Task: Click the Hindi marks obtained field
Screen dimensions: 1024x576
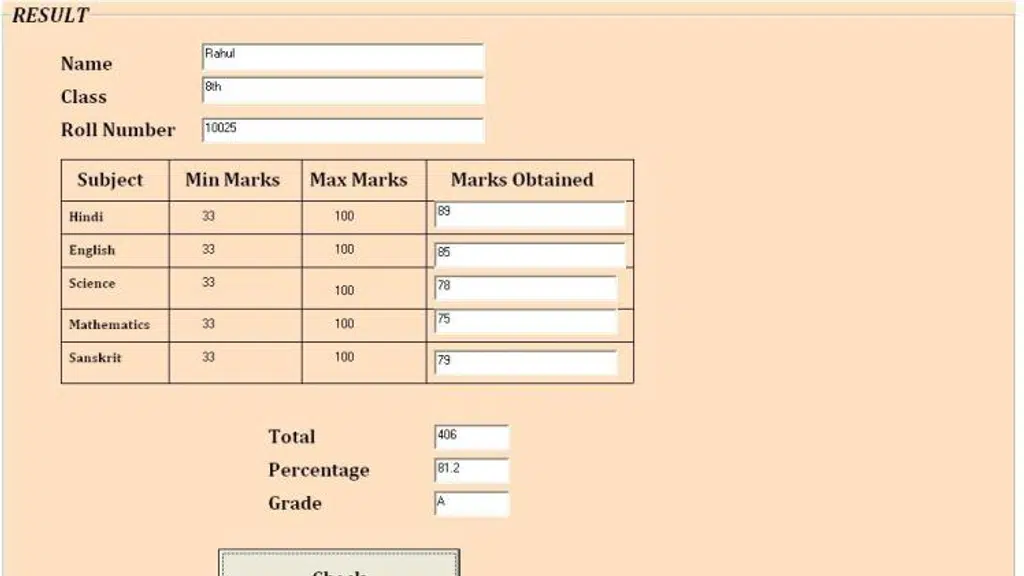Action: click(x=530, y=214)
